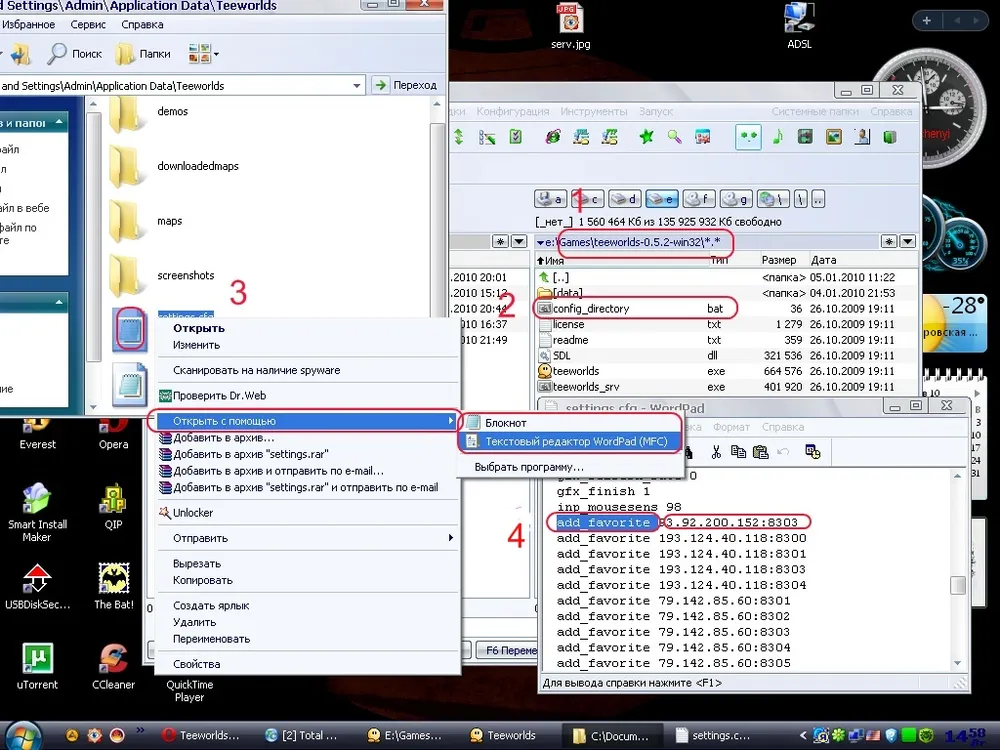The height and width of the screenshot is (750, 1000).
Task: Open CCleaner from the desktop
Action: click(x=113, y=664)
